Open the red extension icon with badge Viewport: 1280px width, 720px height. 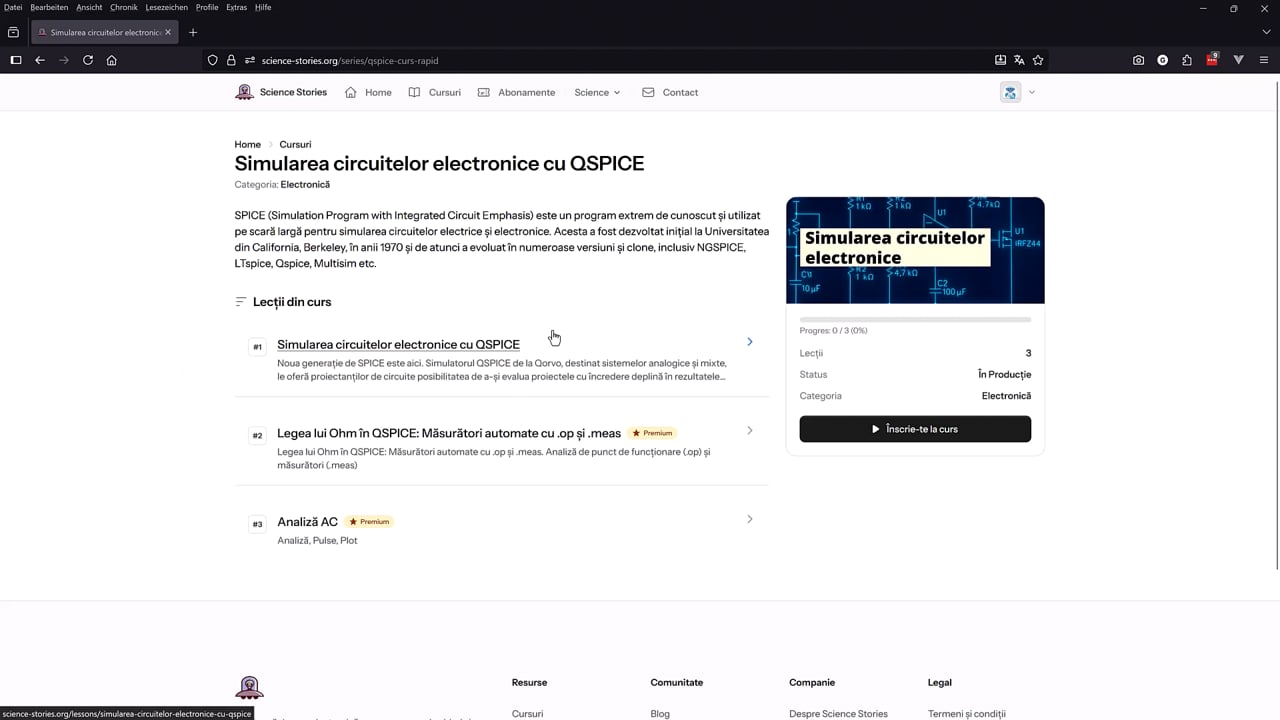(x=1212, y=59)
